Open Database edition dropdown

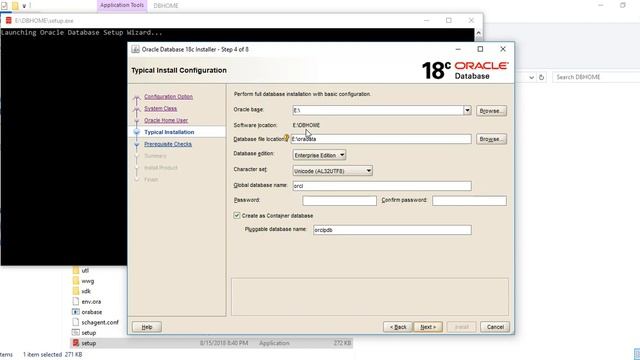pos(319,155)
